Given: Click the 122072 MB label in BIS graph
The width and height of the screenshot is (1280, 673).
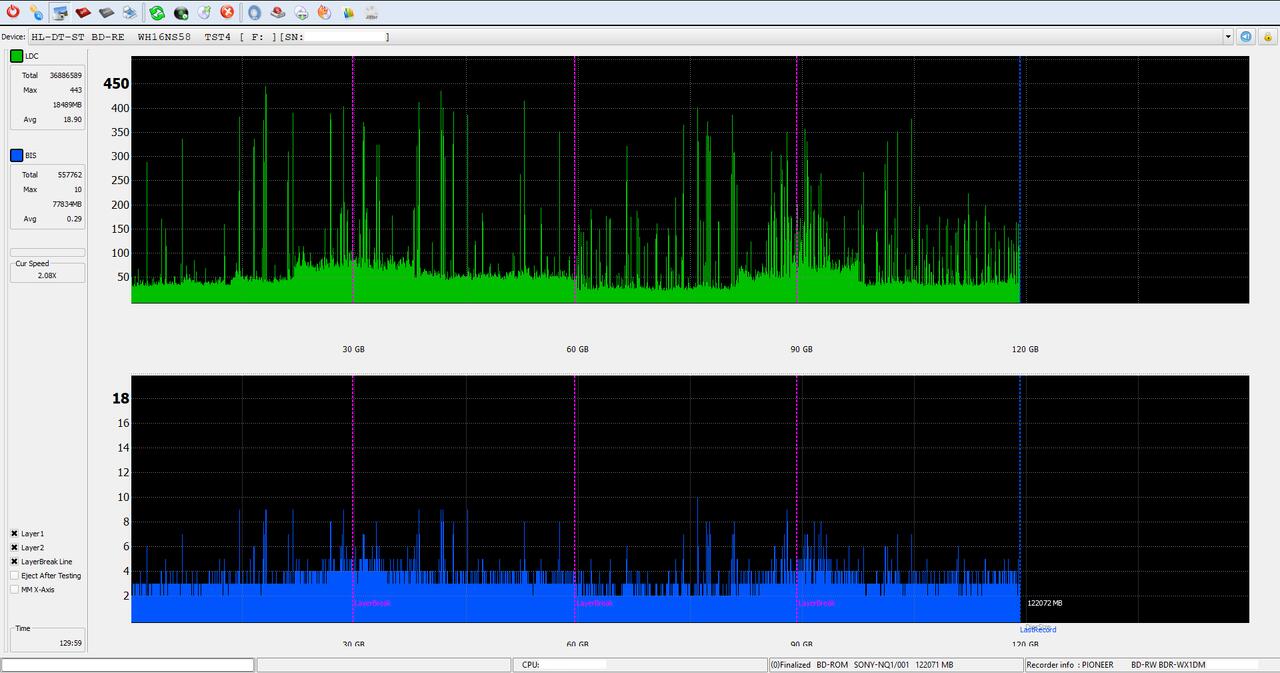Looking at the screenshot, I should [x=1045, y=603].
